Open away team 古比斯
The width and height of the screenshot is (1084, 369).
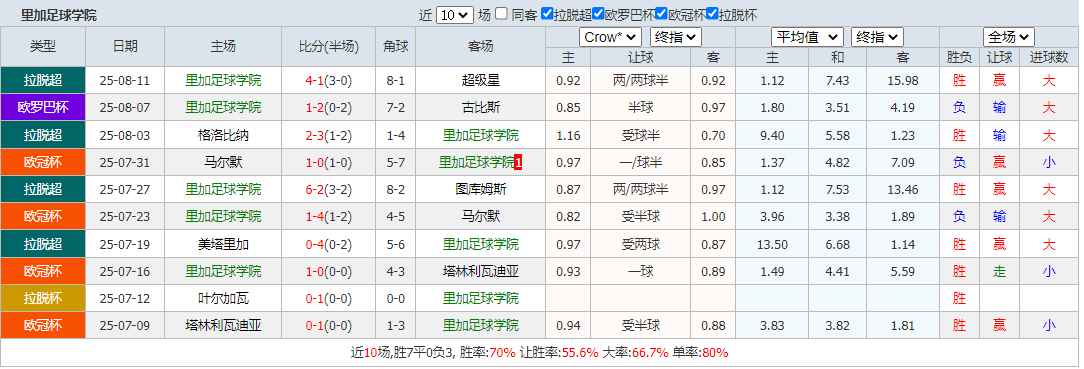[x=480, y=108]
